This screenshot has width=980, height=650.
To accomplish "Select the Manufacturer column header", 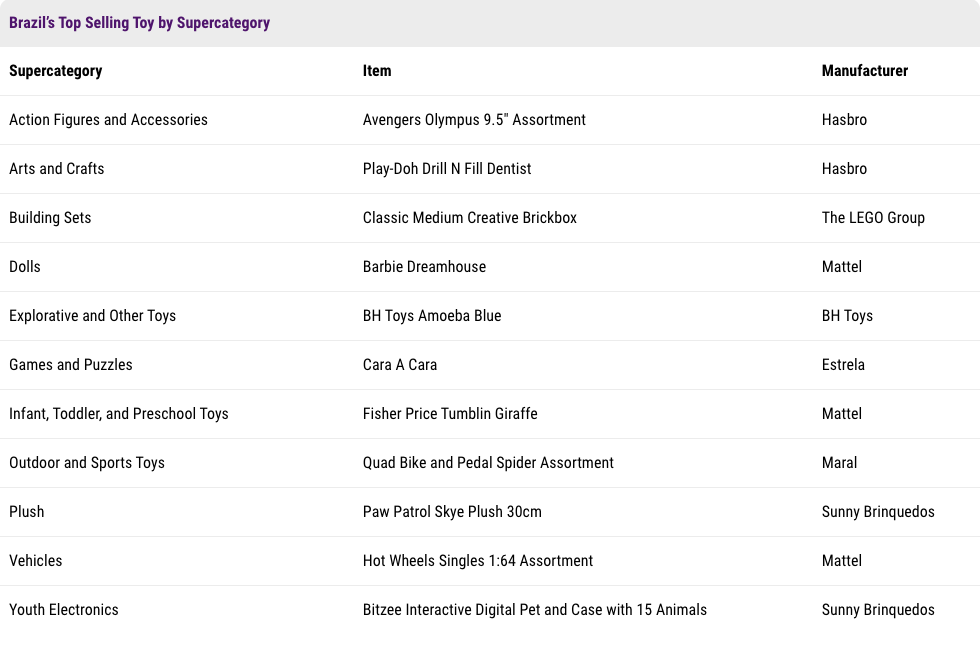I will (864, 71).
